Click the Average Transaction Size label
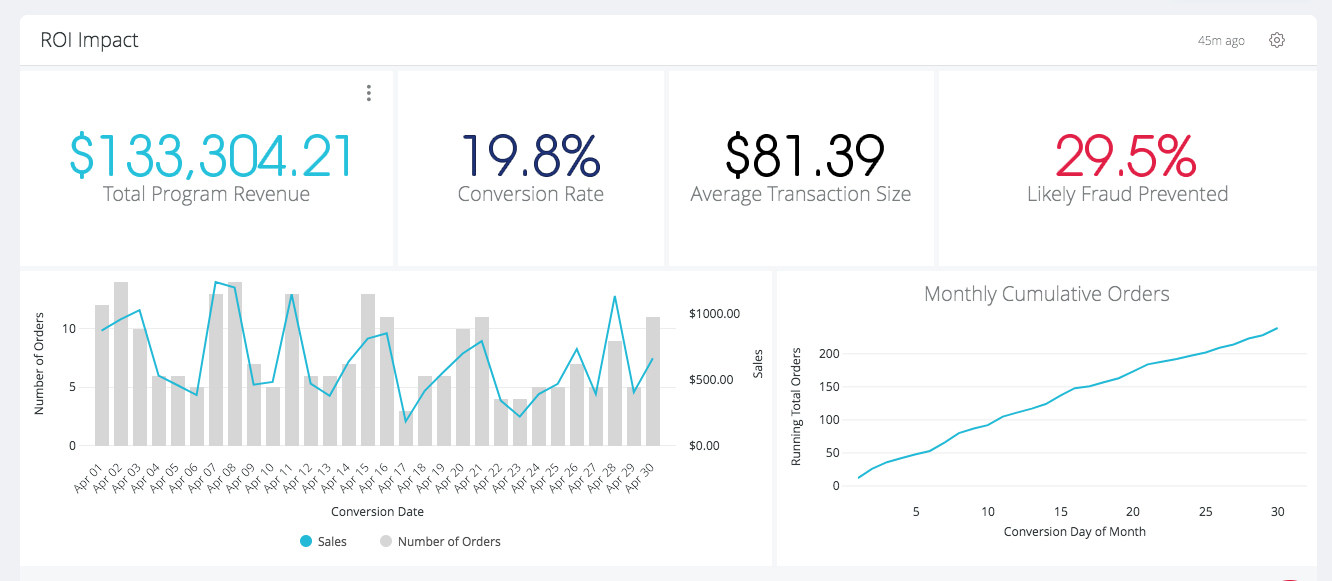Viewport: 1332px width, 581px height. [x=800, y=194]
